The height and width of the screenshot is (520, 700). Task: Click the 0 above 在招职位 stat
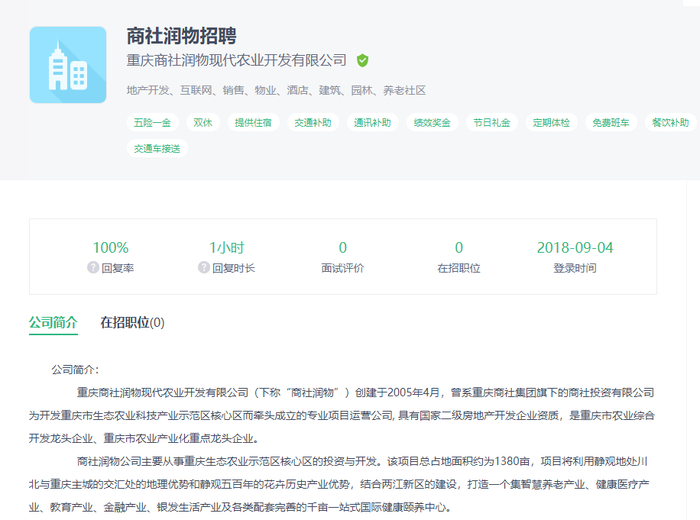pyautogui.click(x=459, y=248)
